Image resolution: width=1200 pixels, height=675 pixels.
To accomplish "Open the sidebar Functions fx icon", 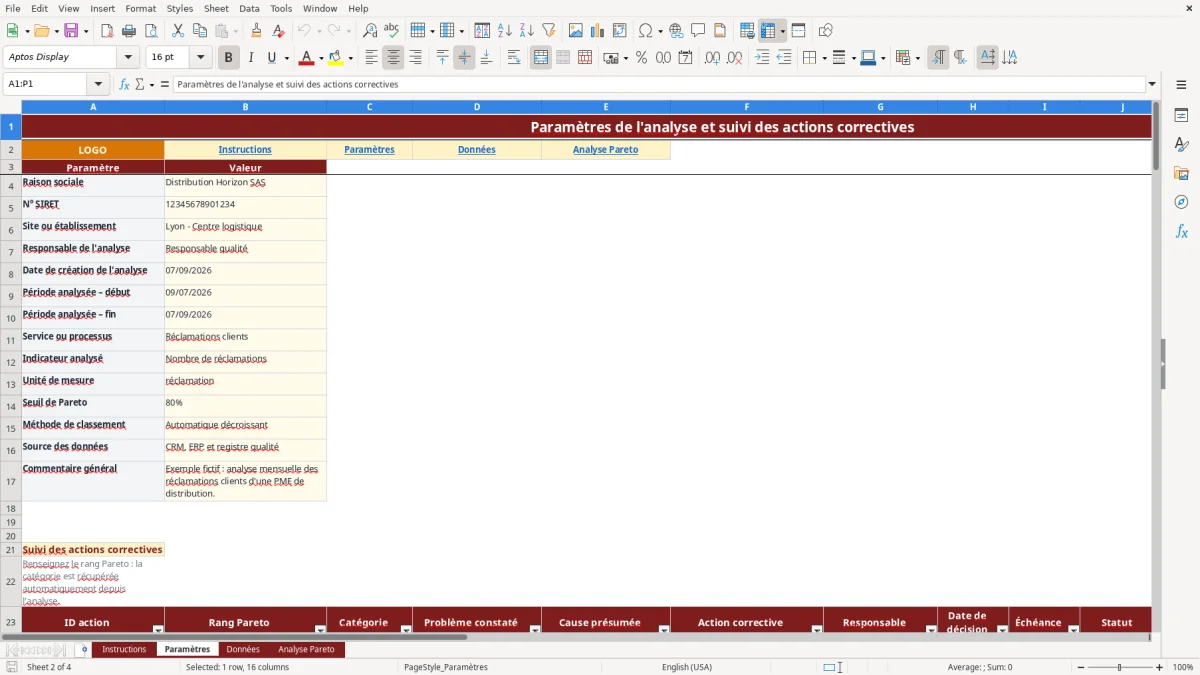I will tap(1181, 231).
